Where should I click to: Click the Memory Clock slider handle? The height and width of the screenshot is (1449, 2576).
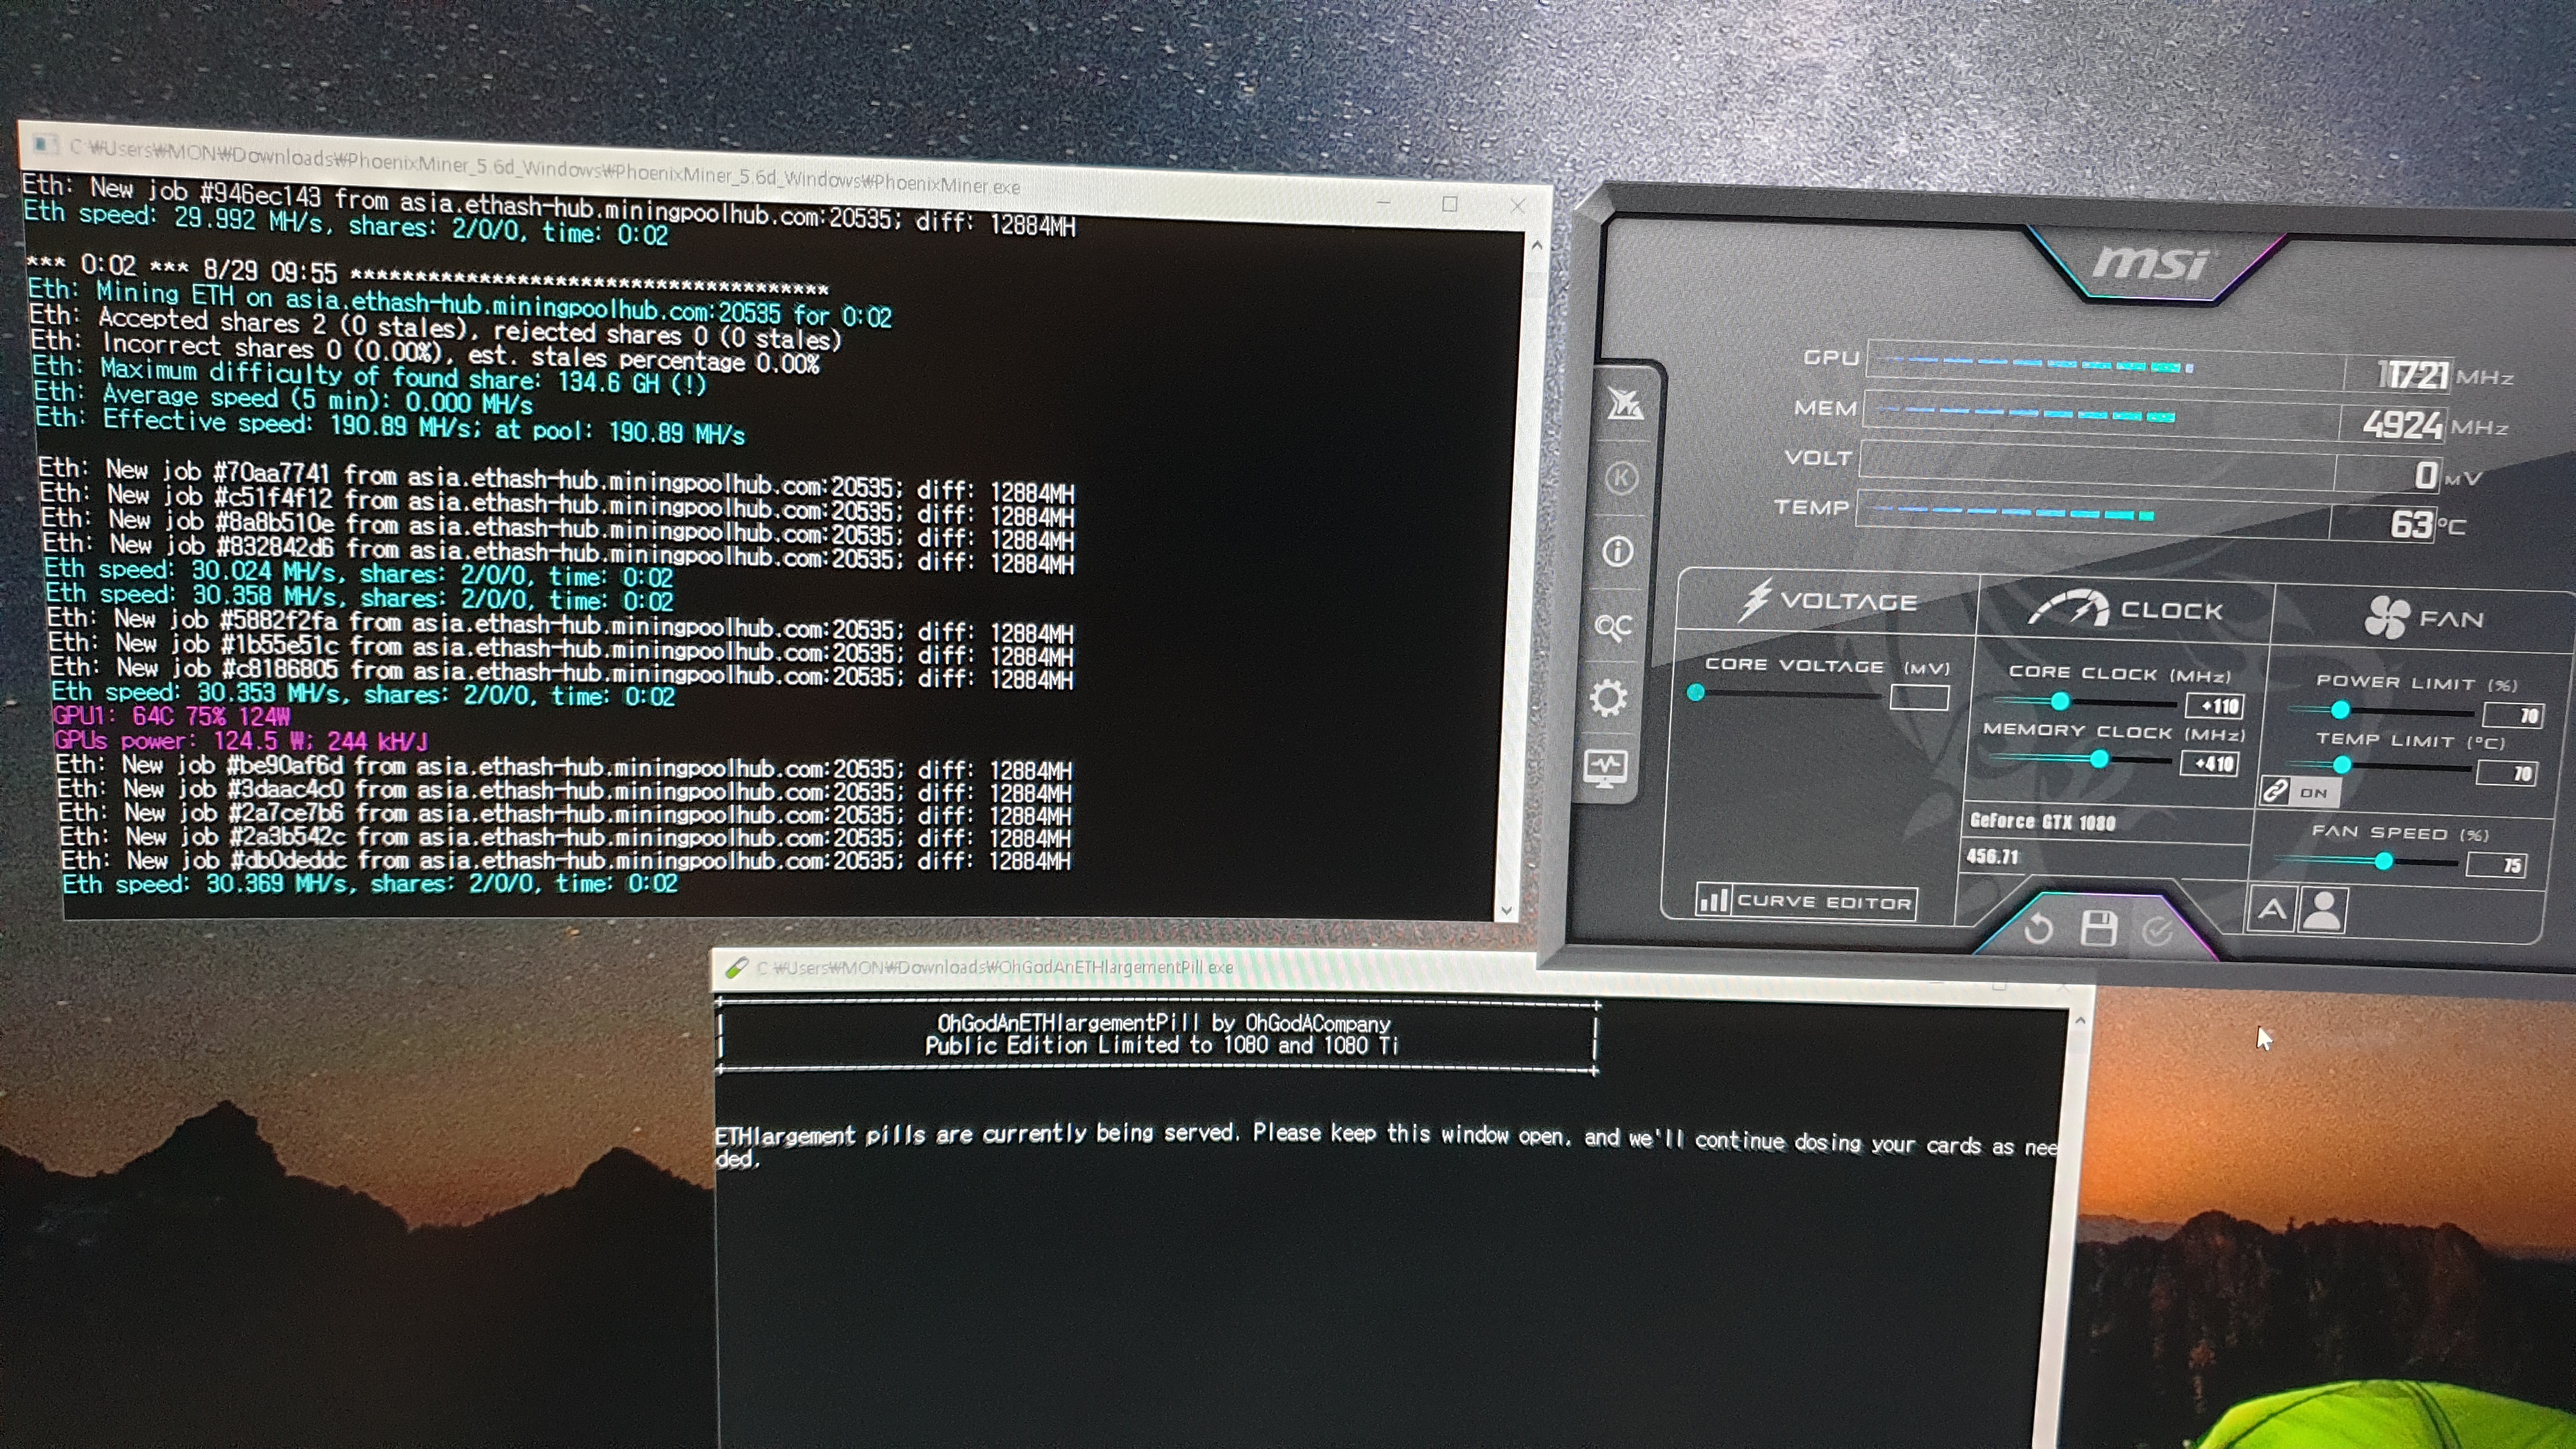click(x=2099, y=760)
